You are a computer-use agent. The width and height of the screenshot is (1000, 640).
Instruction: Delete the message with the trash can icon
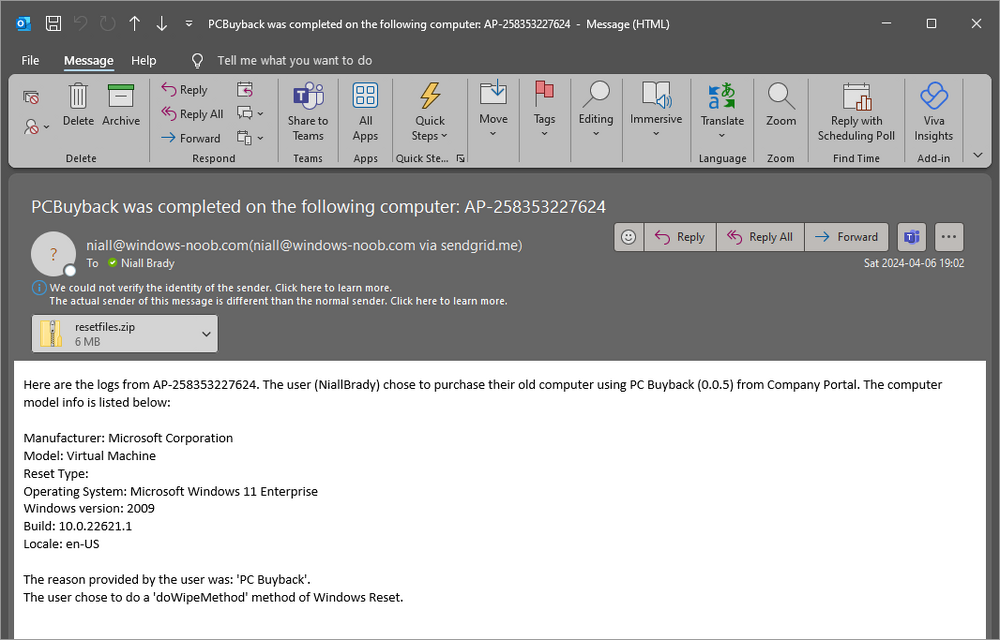click(x=78, y=105)
